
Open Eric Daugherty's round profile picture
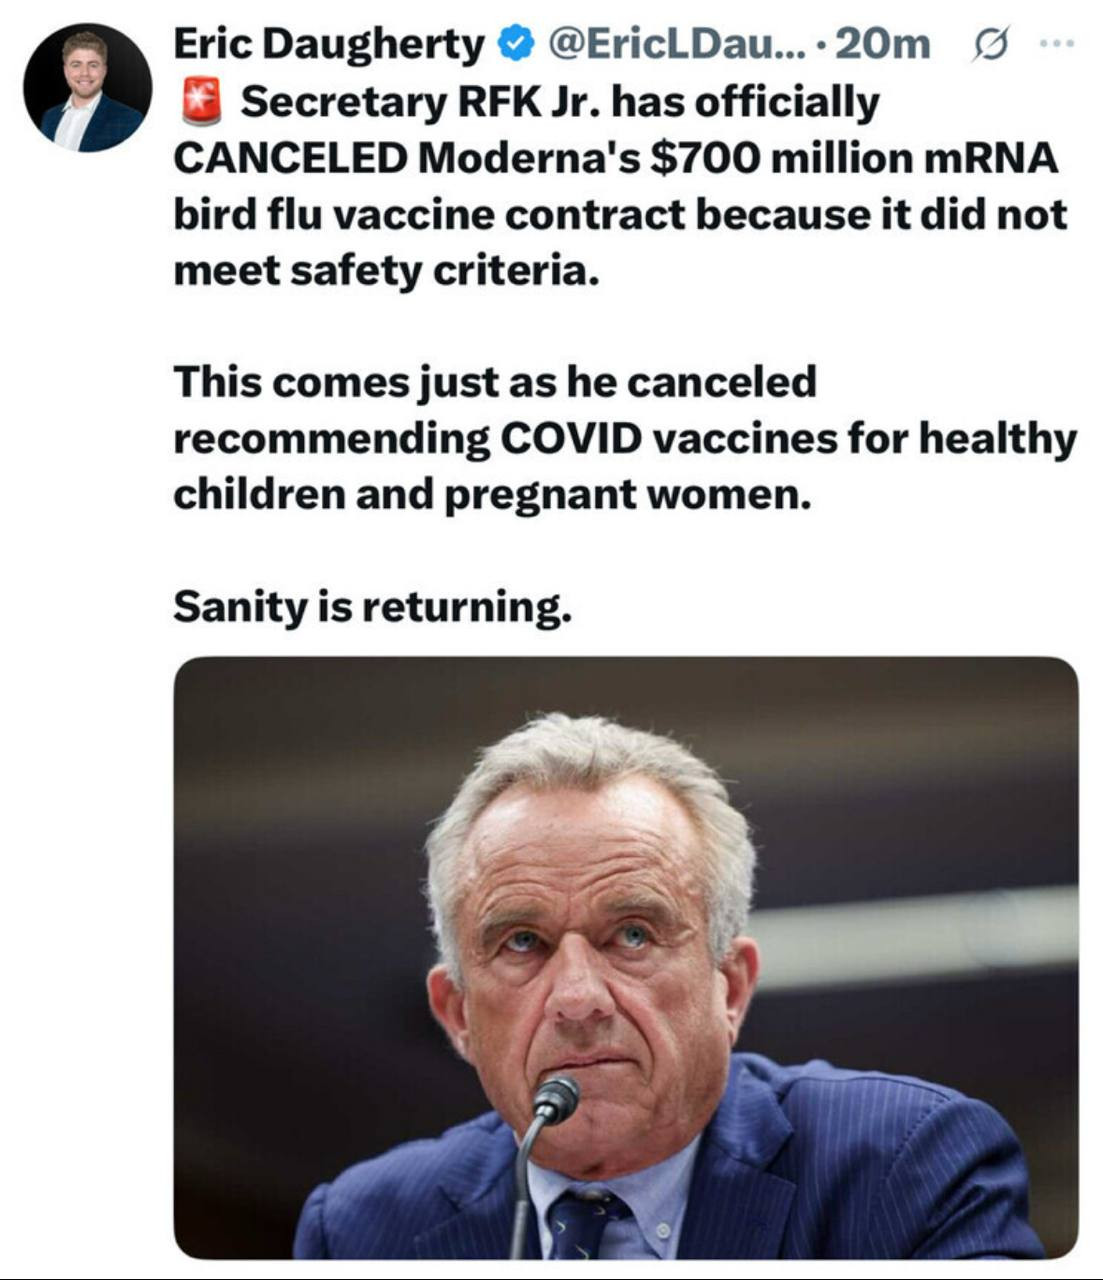(88, 88)
